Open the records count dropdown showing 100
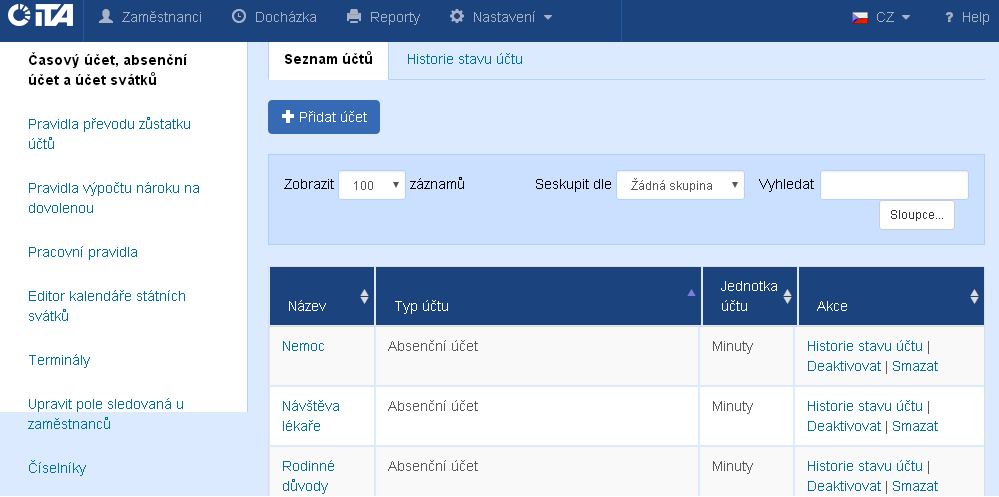This screenshot has height=497, width=999. pyautogui.click(x=372, y=185)
